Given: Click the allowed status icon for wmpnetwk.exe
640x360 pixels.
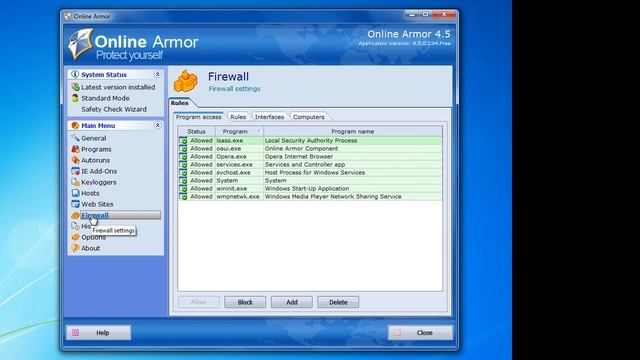Looking at the screenshot, I should pyautogui.click(x=183, y=196).
